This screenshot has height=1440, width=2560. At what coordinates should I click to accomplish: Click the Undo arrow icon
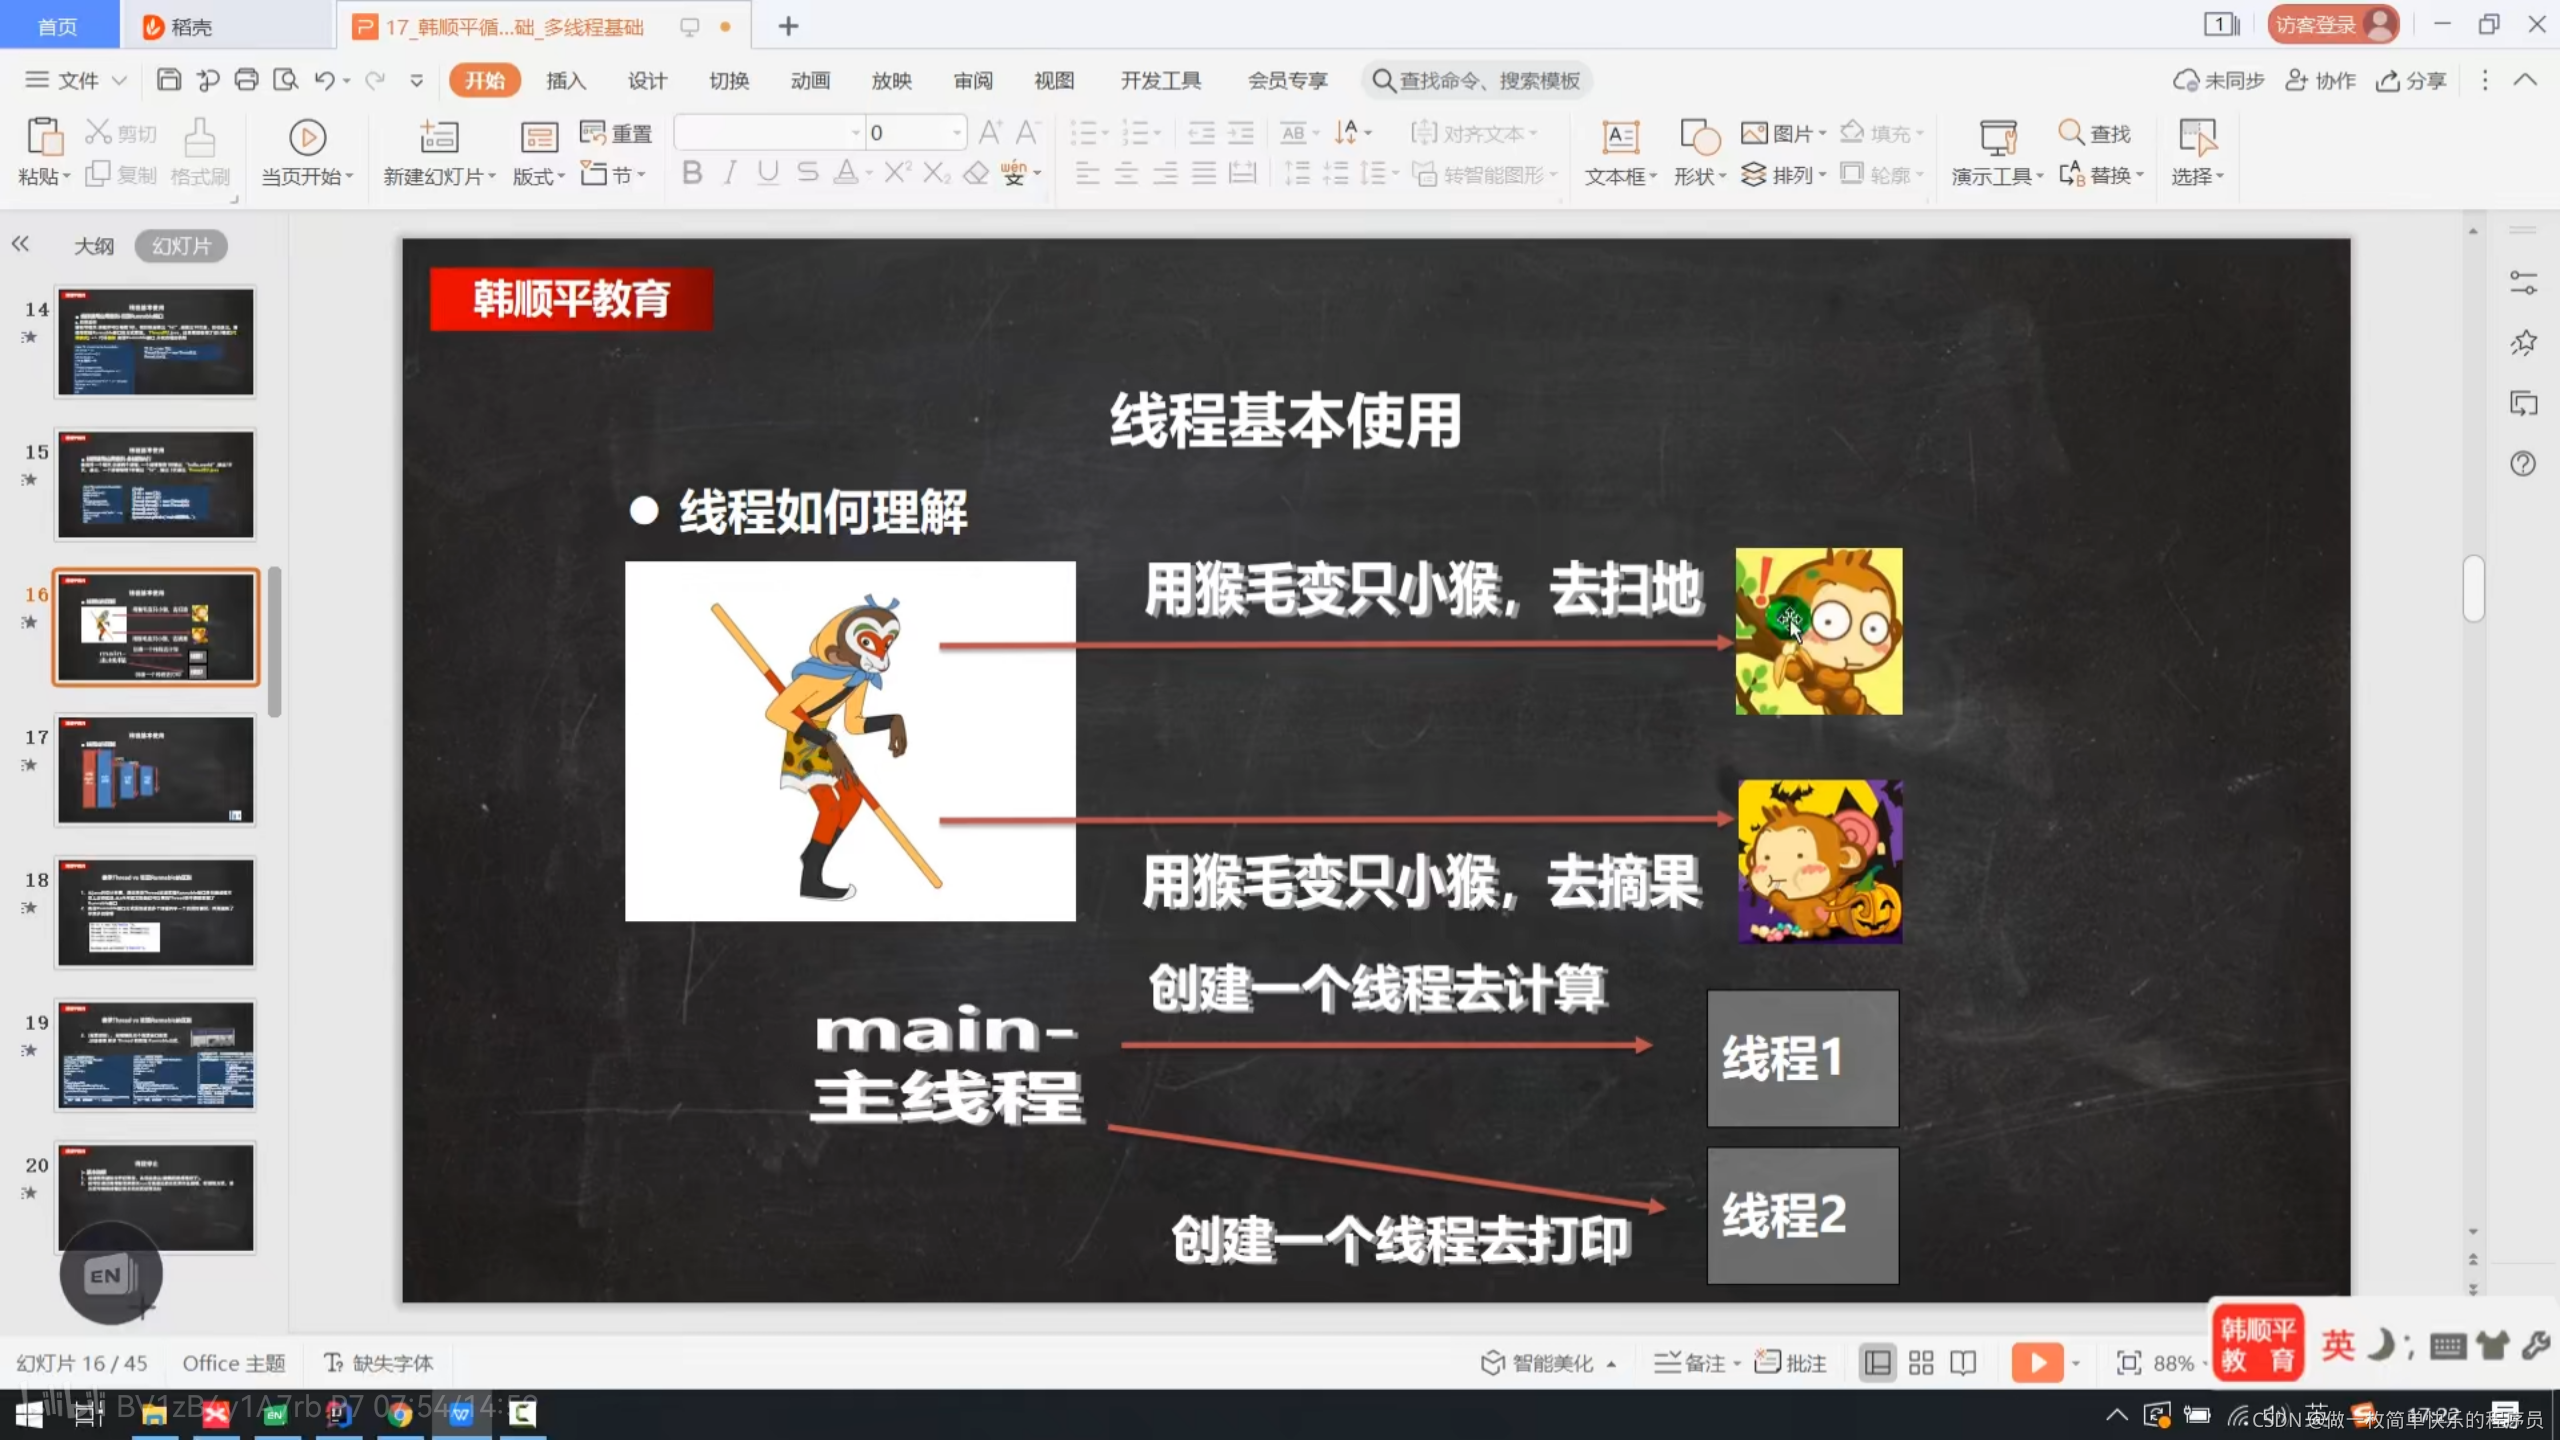324,80
